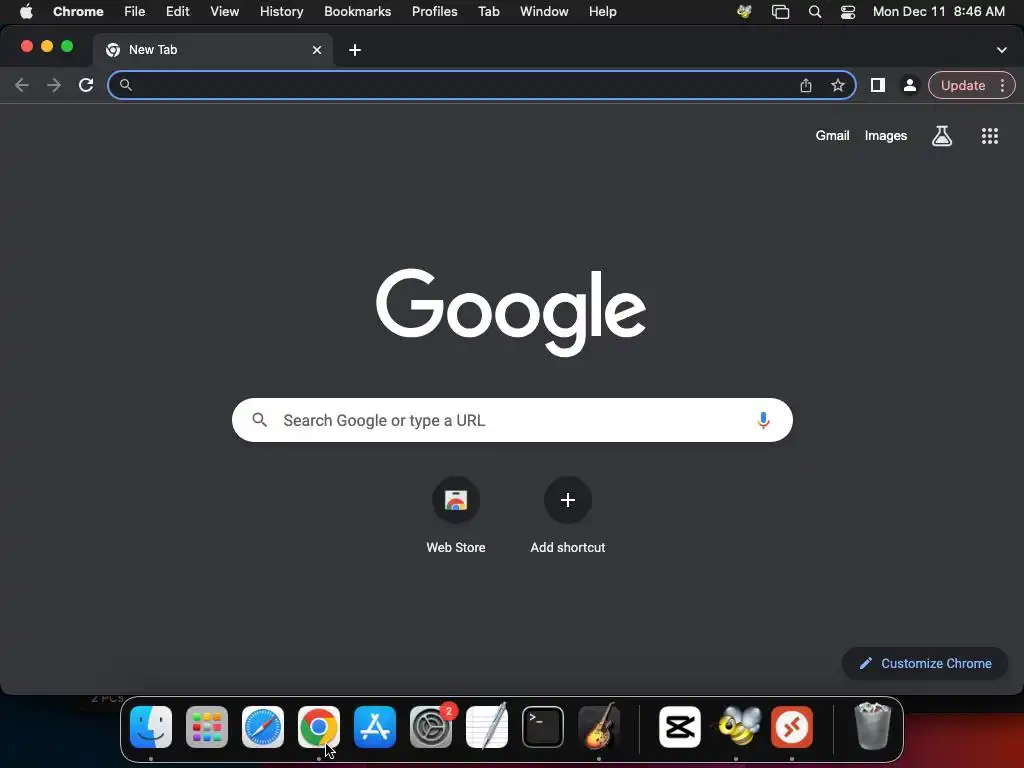Reload the current page
The image size is (1024, 768).
tap(86, 86)
